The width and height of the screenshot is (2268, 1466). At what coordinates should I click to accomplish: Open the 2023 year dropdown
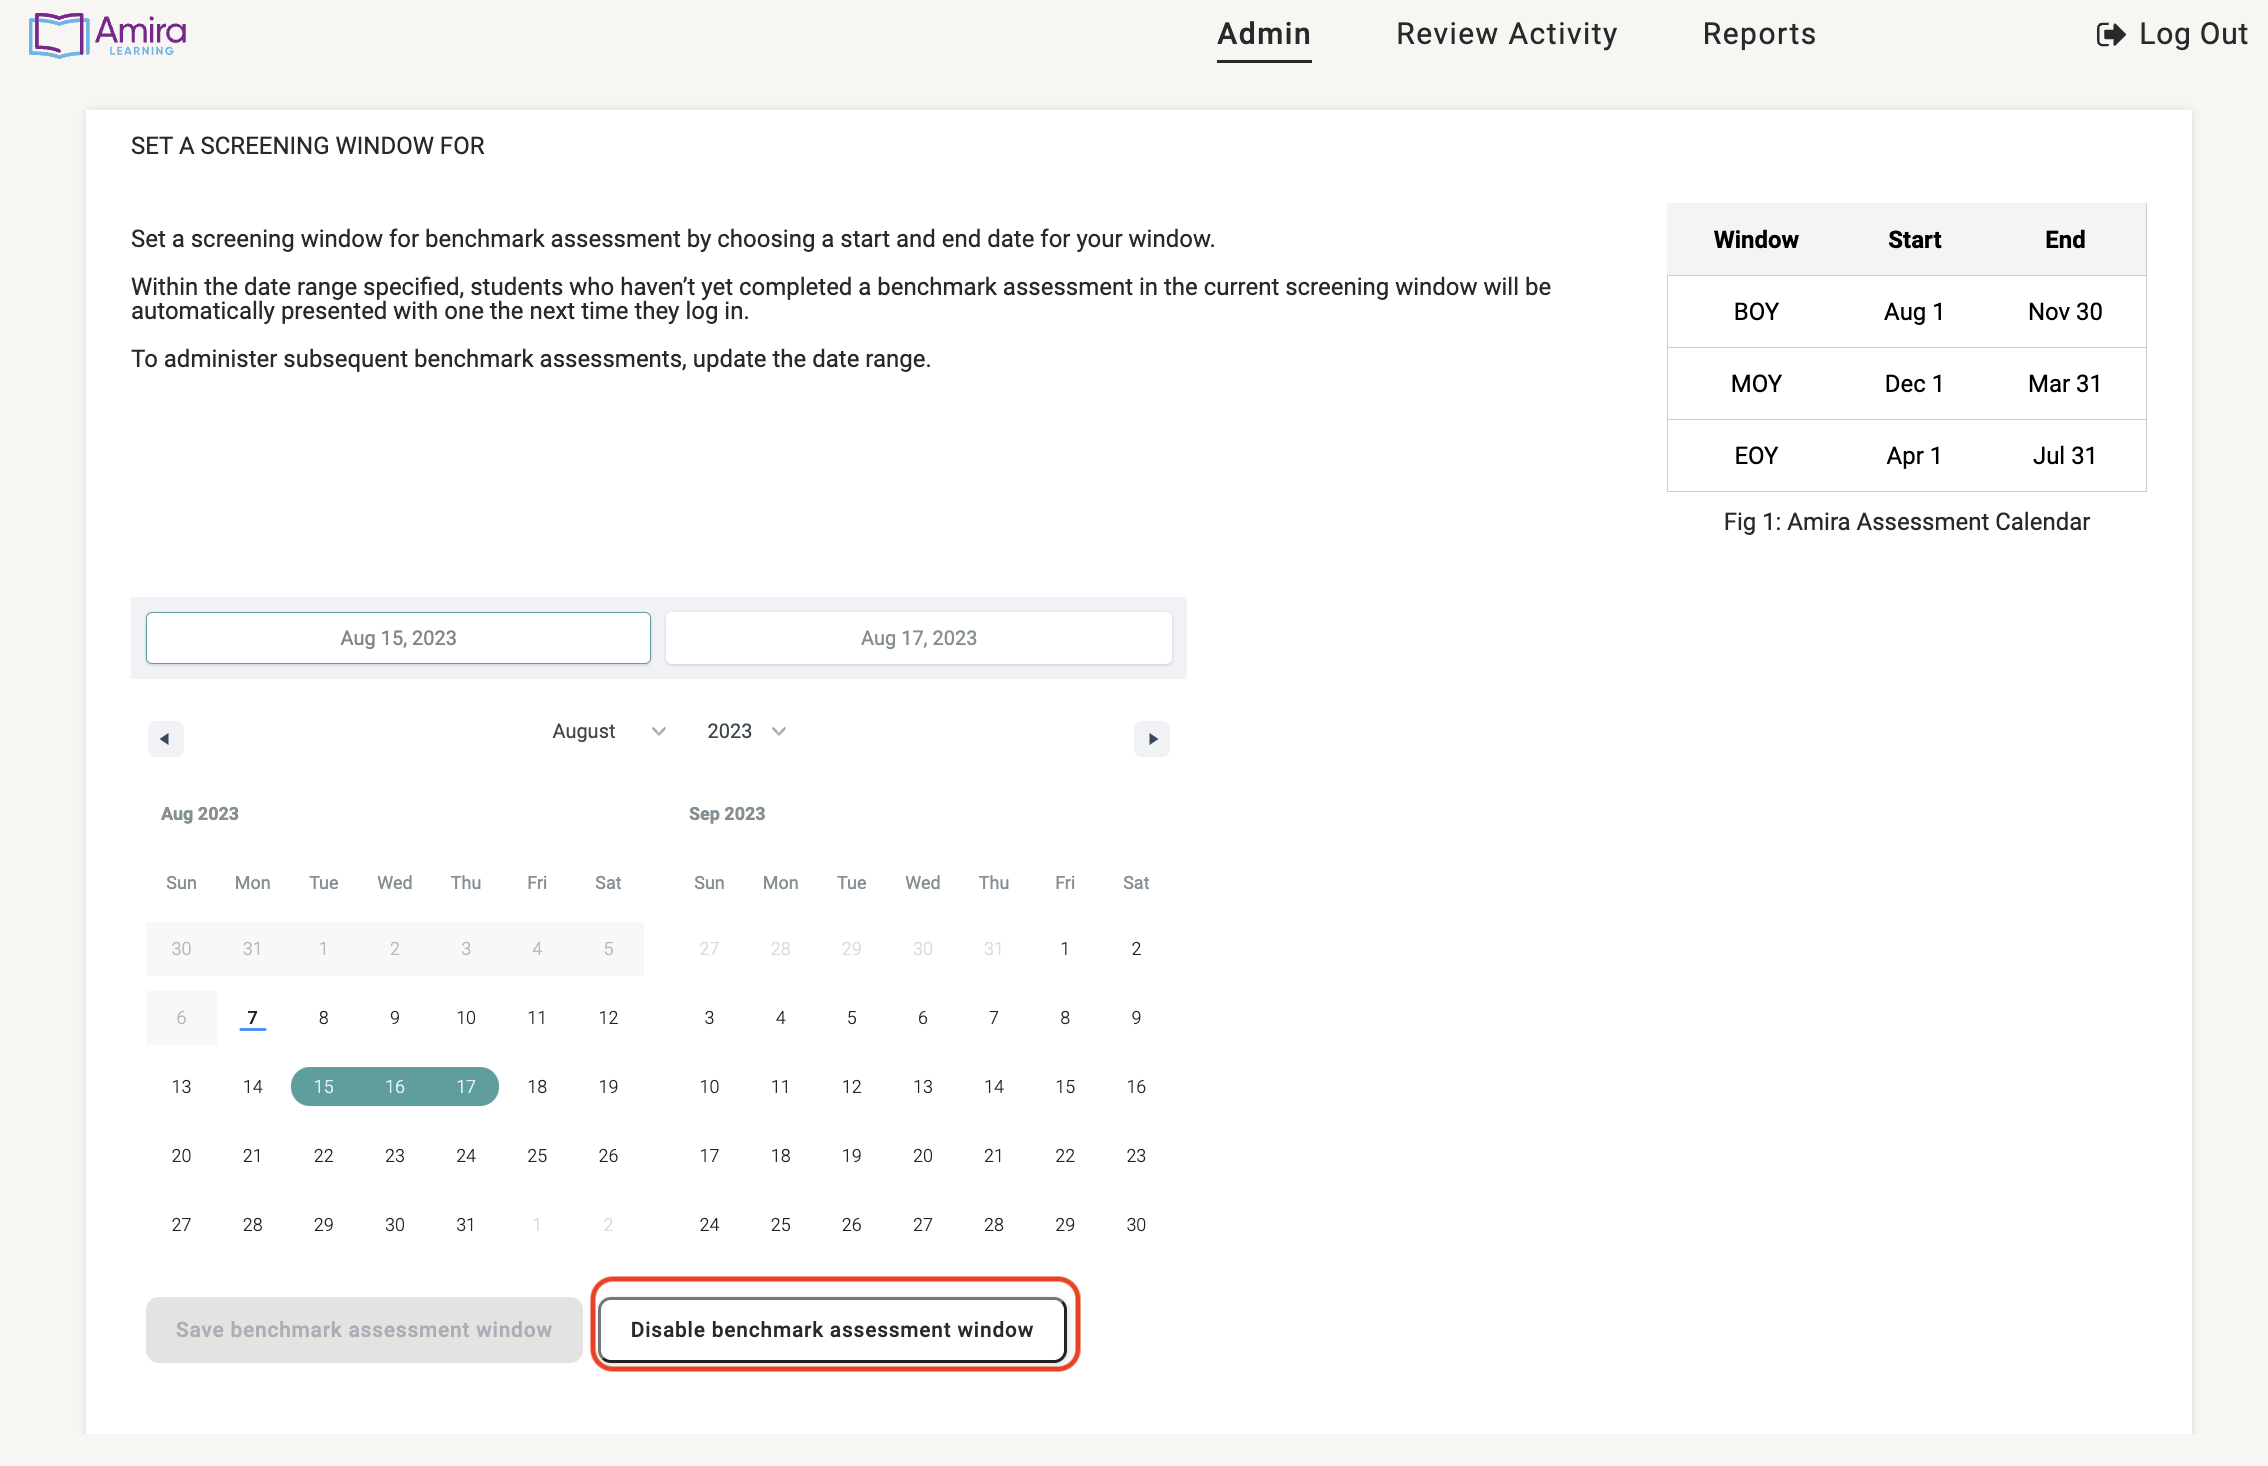(746, 731)
